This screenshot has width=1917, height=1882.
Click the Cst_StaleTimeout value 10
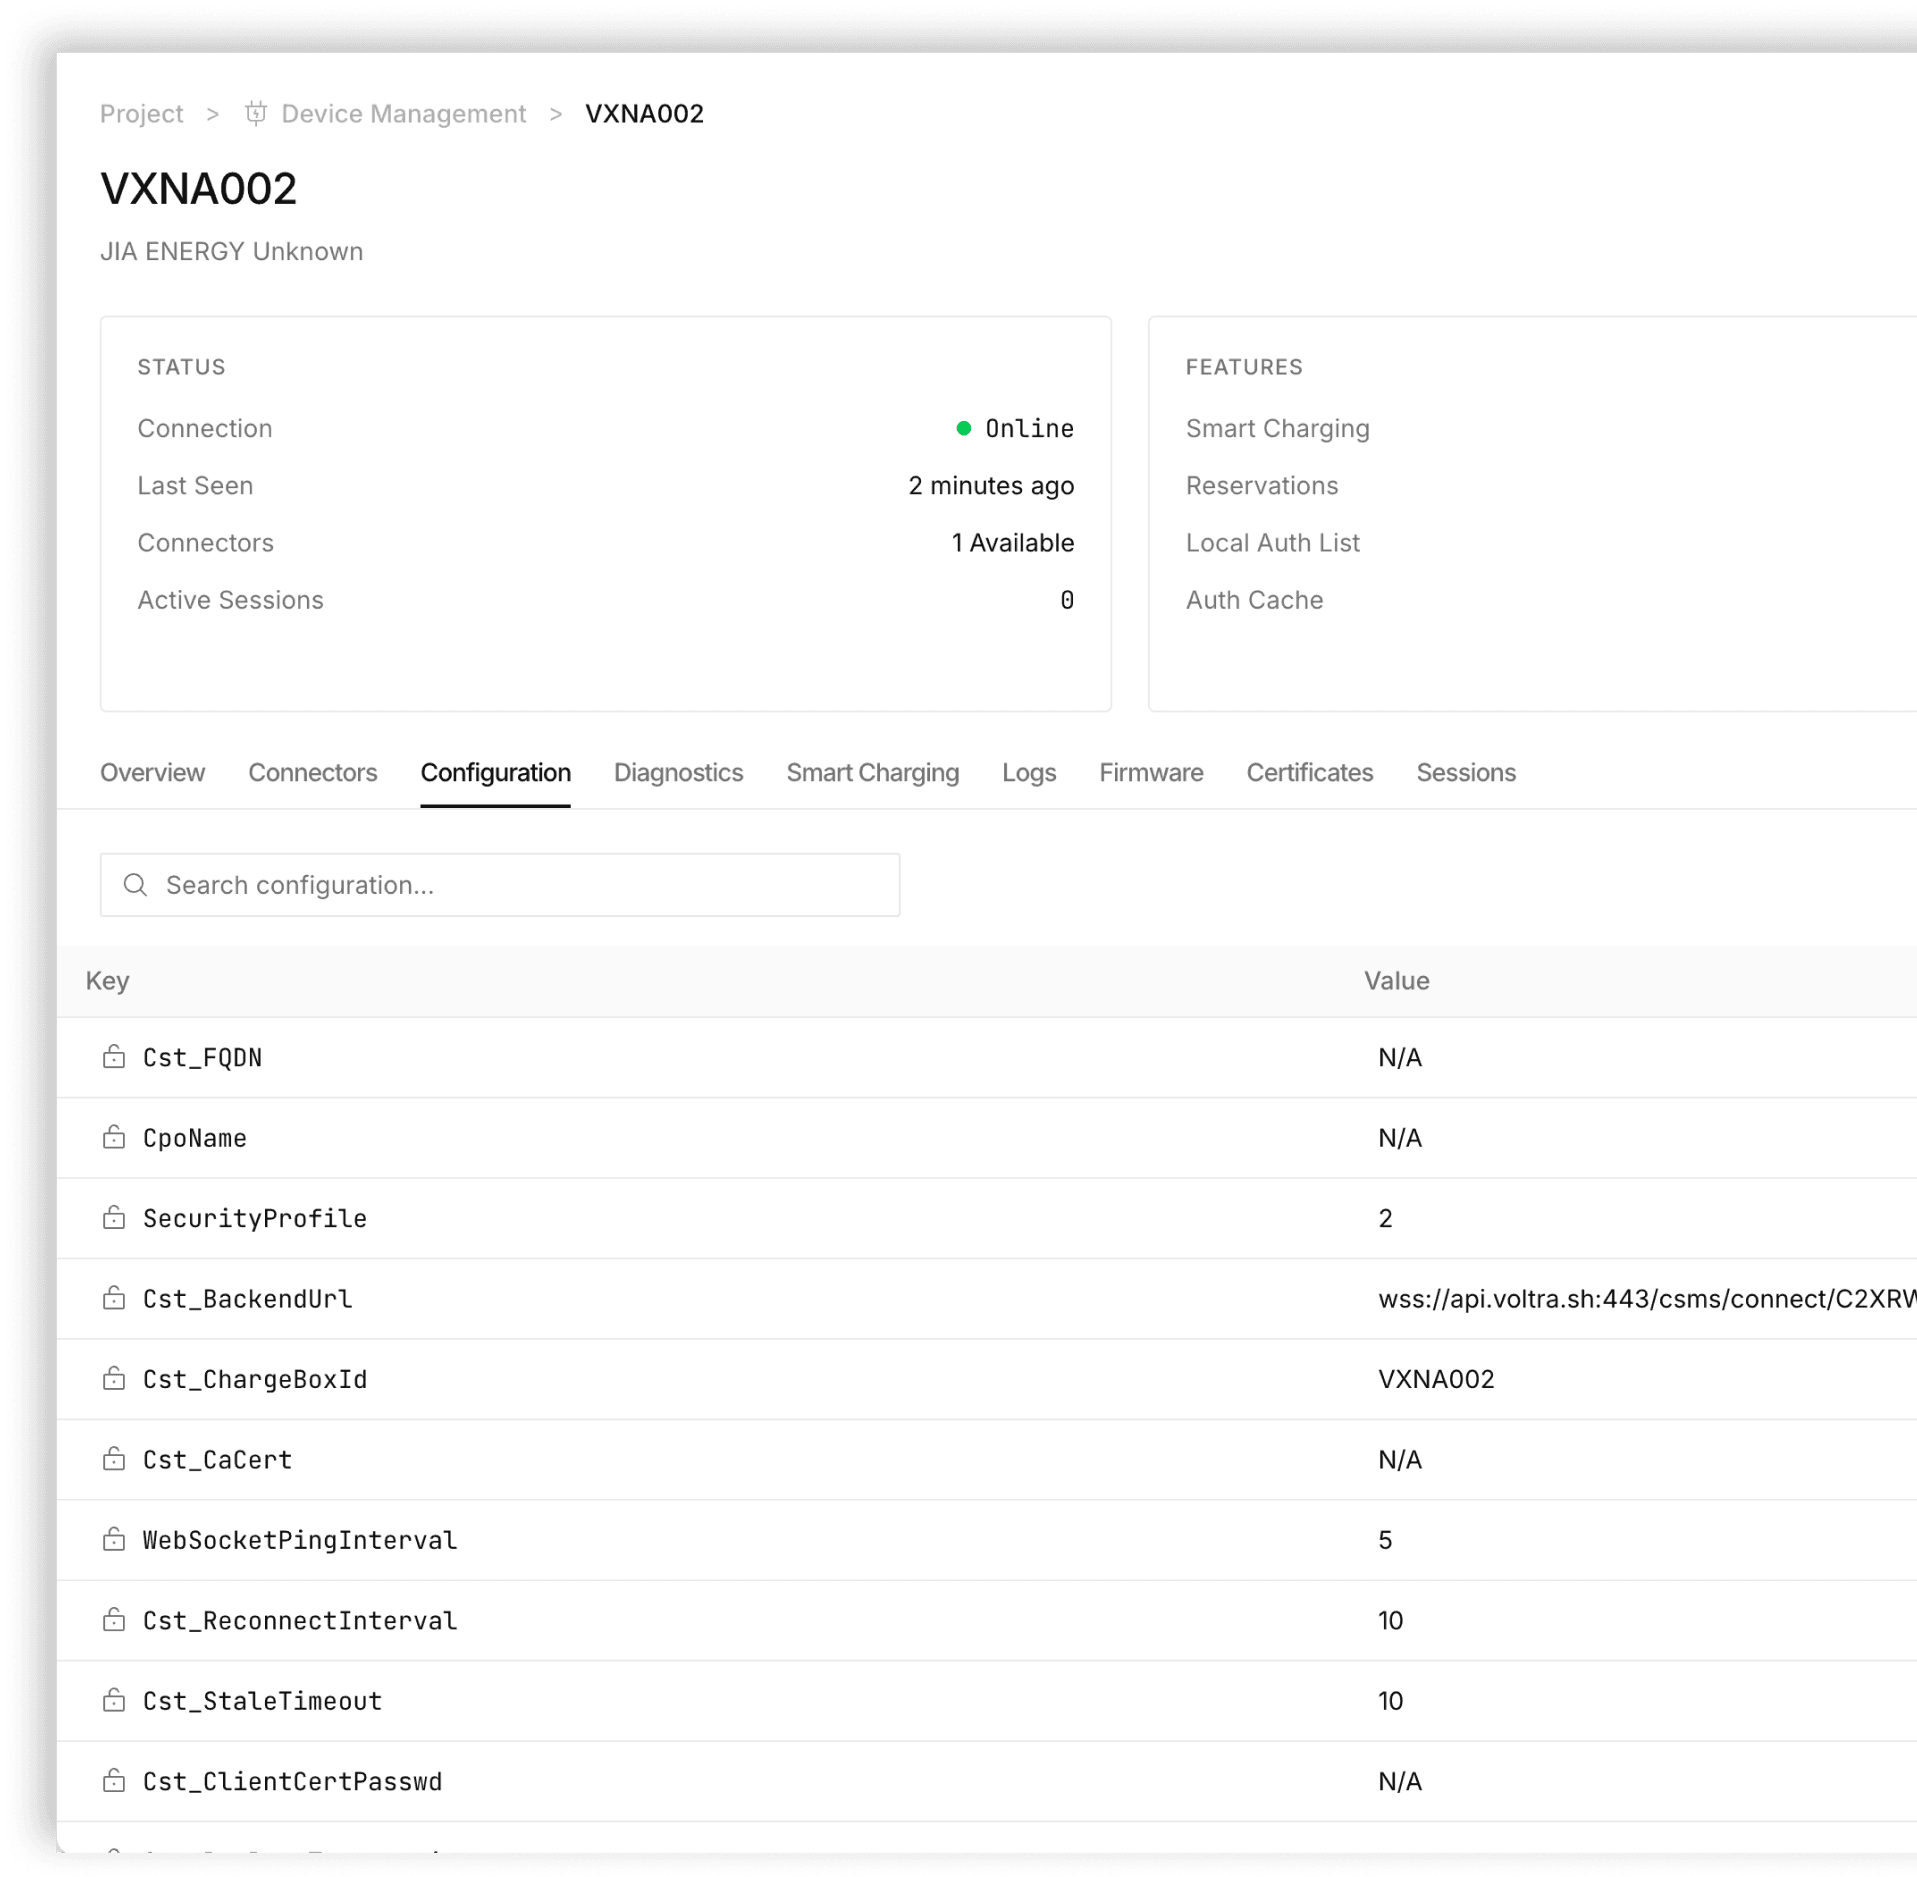coord(1390,1701)
